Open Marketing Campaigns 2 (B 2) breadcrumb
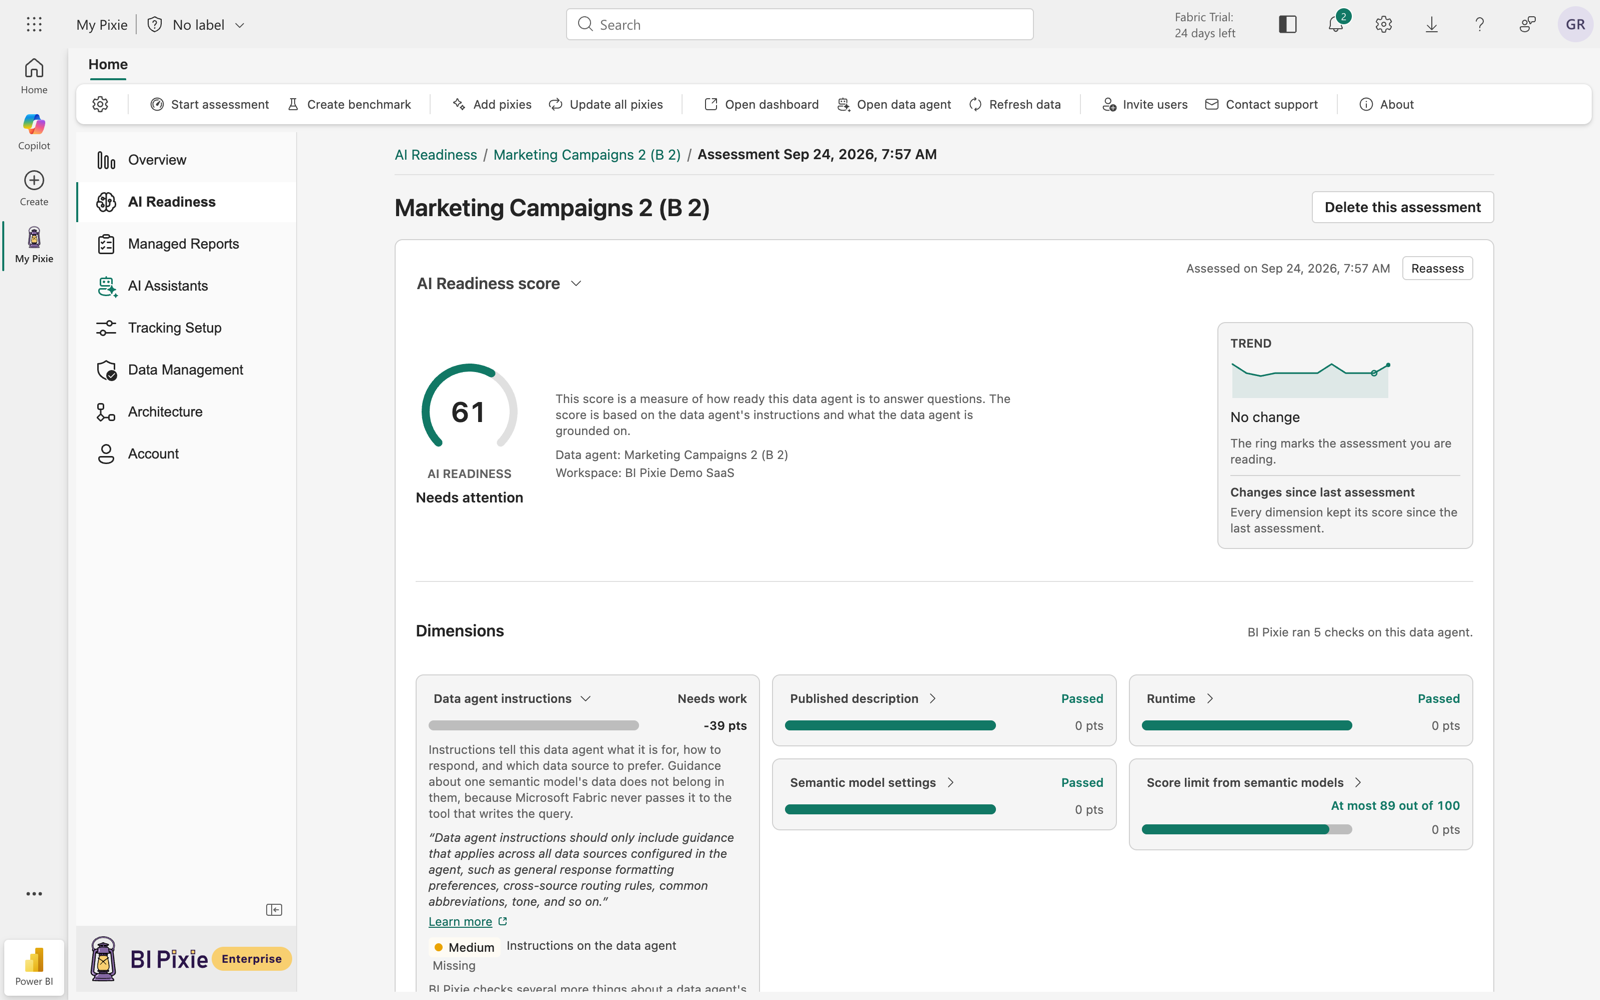This screenshot has width=1600, height=1000. pos(587,155)
